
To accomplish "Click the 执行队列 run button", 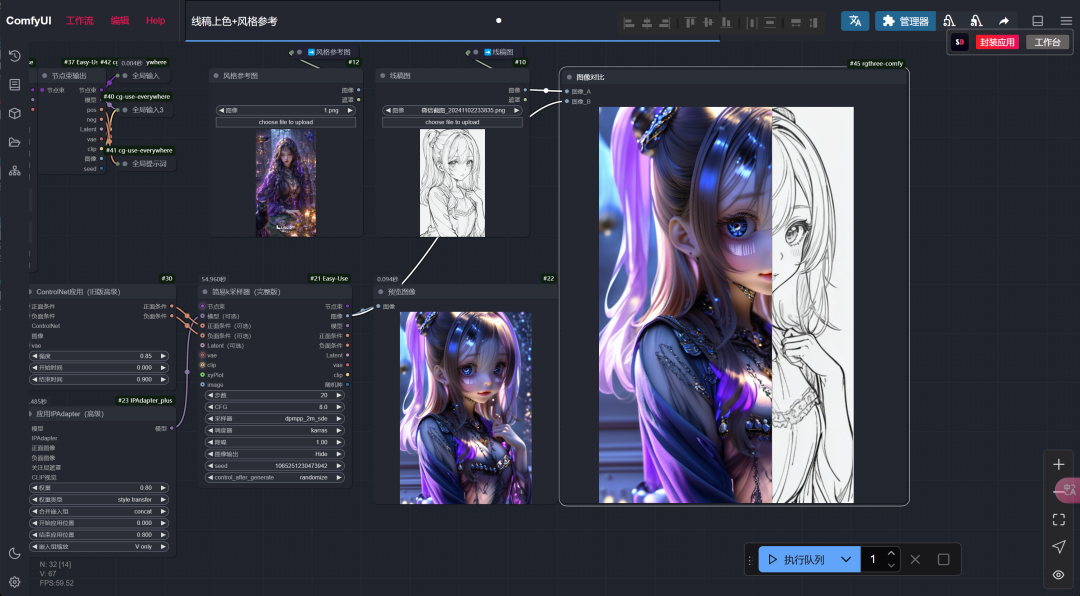I will coord(797,559).
